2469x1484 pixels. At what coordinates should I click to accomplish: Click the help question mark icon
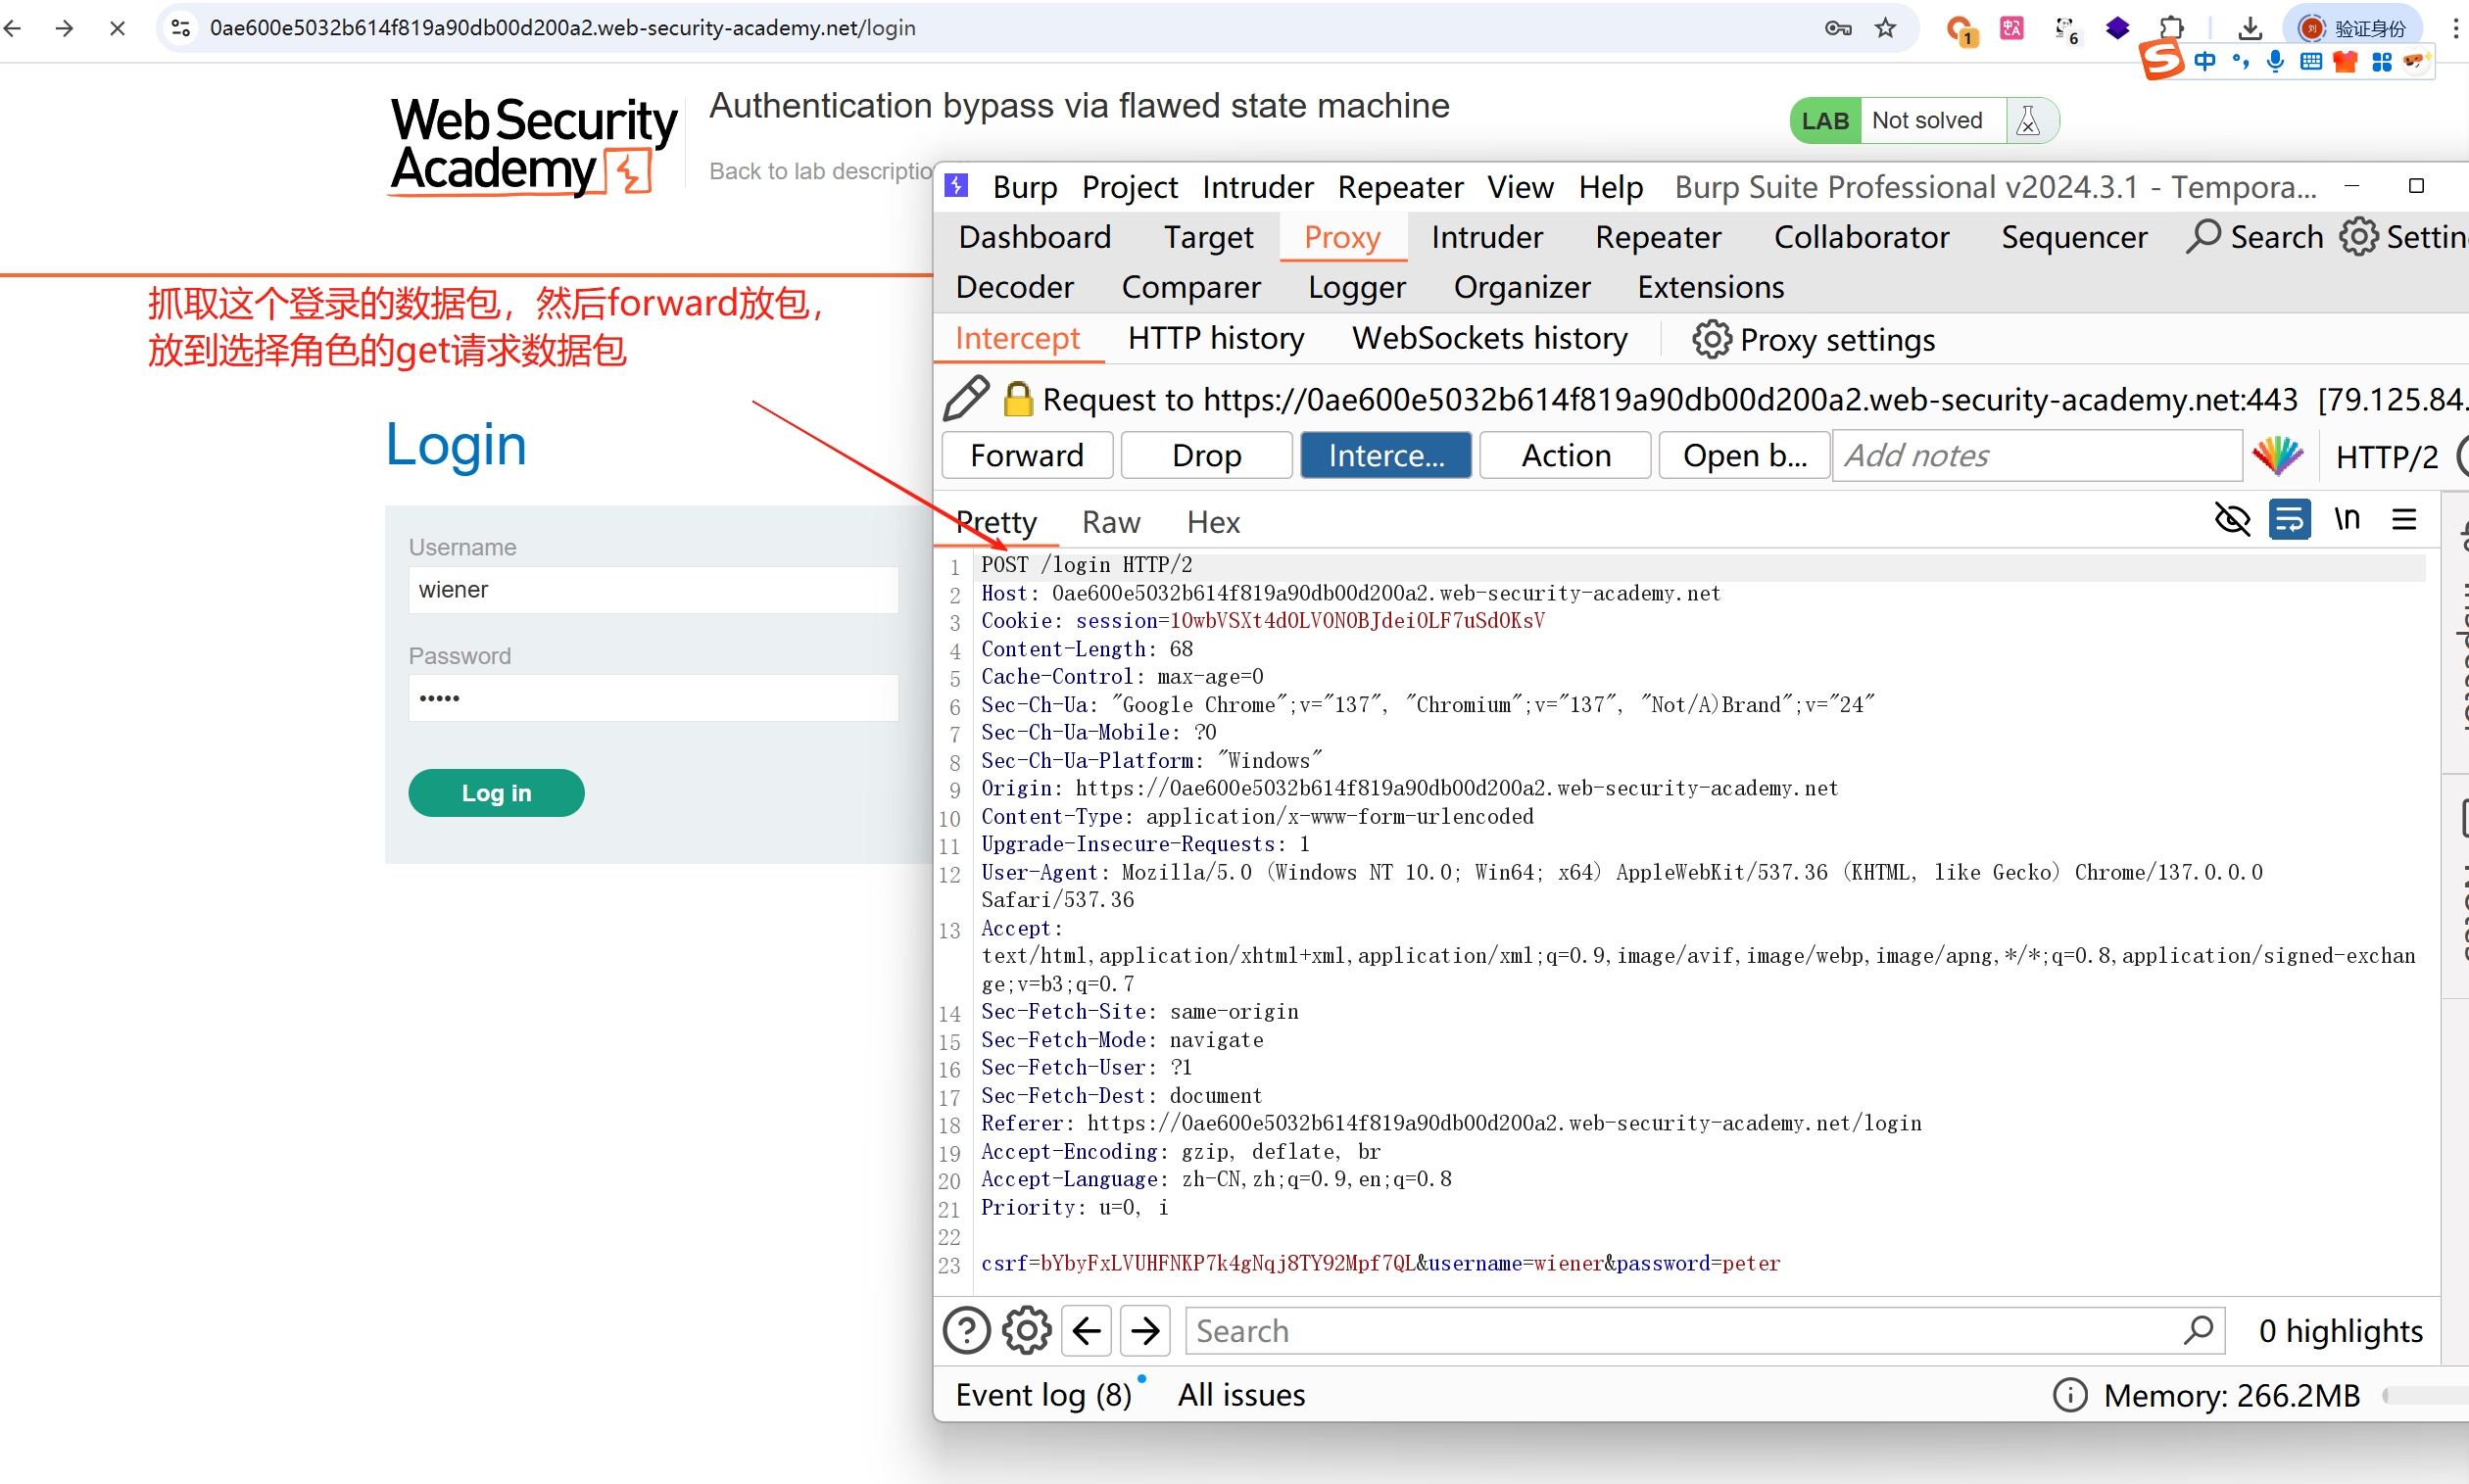pyautogui.click(x=966, y=1331)
